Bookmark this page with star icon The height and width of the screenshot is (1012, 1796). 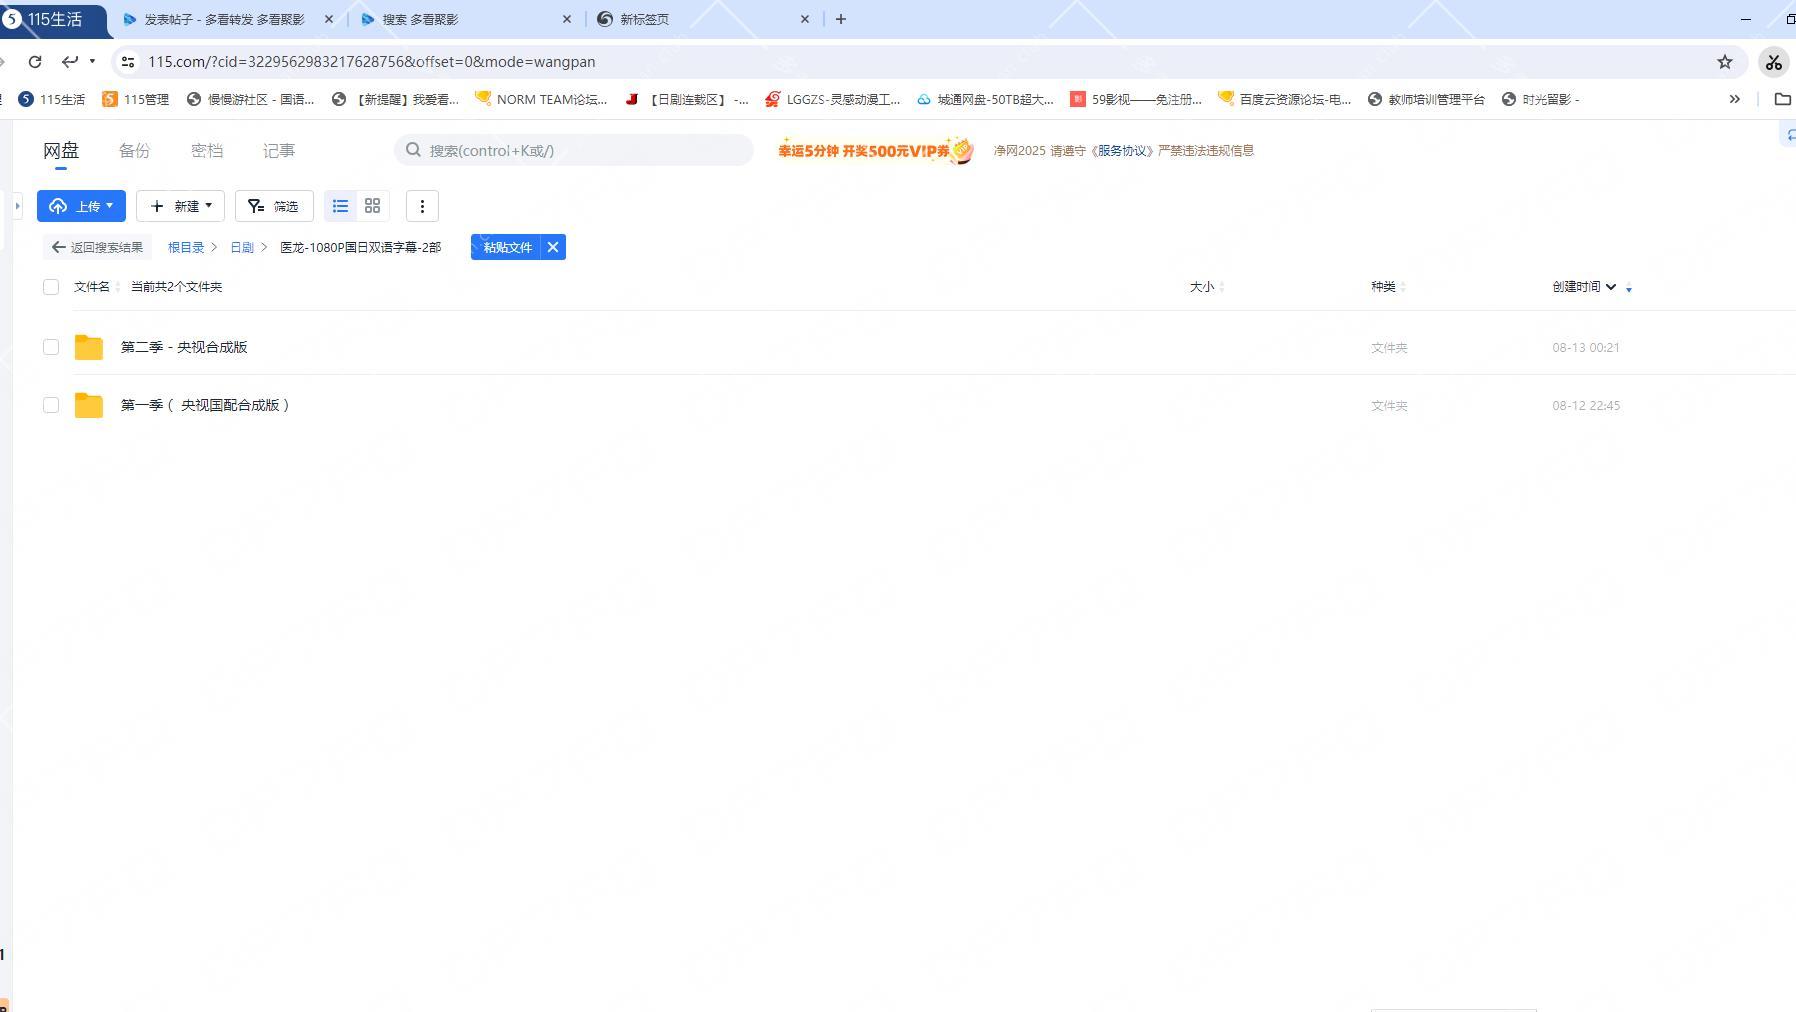coord(1725,62)
